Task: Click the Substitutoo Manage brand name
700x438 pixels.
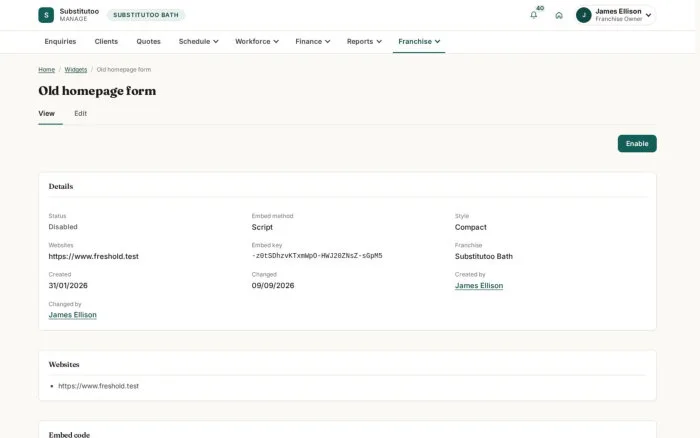Action: (79, 15)
